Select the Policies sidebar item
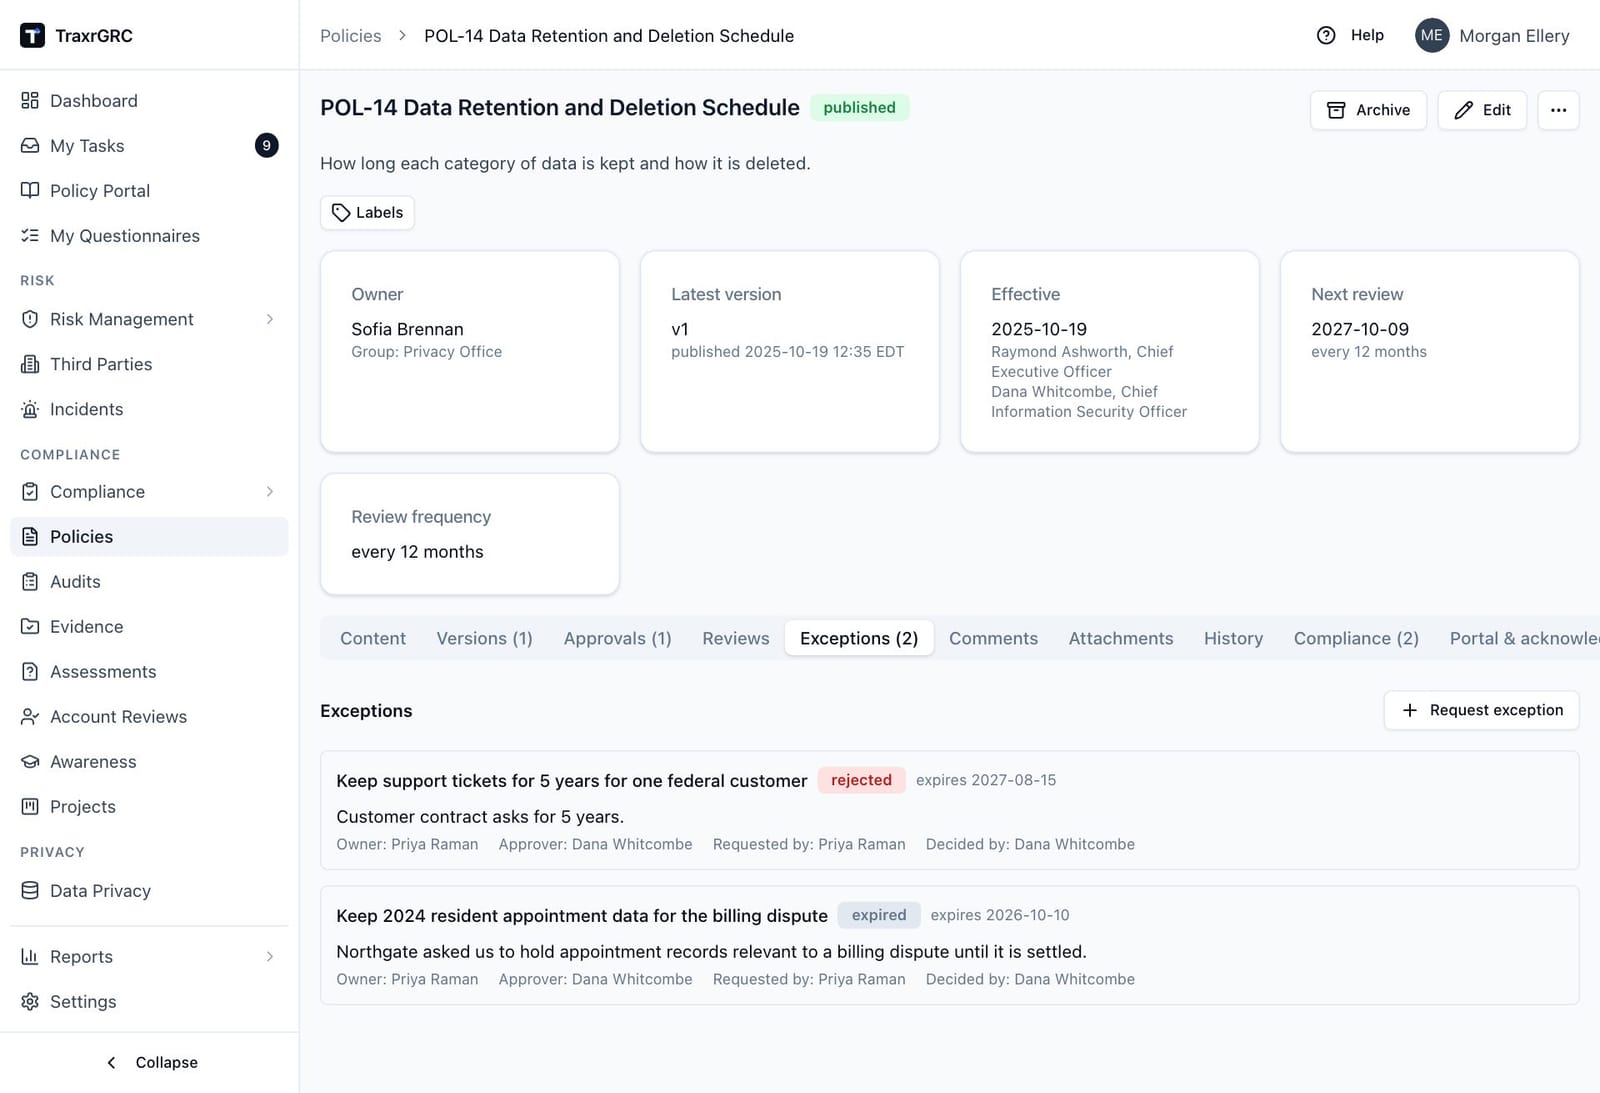 [x=149, y=536]
